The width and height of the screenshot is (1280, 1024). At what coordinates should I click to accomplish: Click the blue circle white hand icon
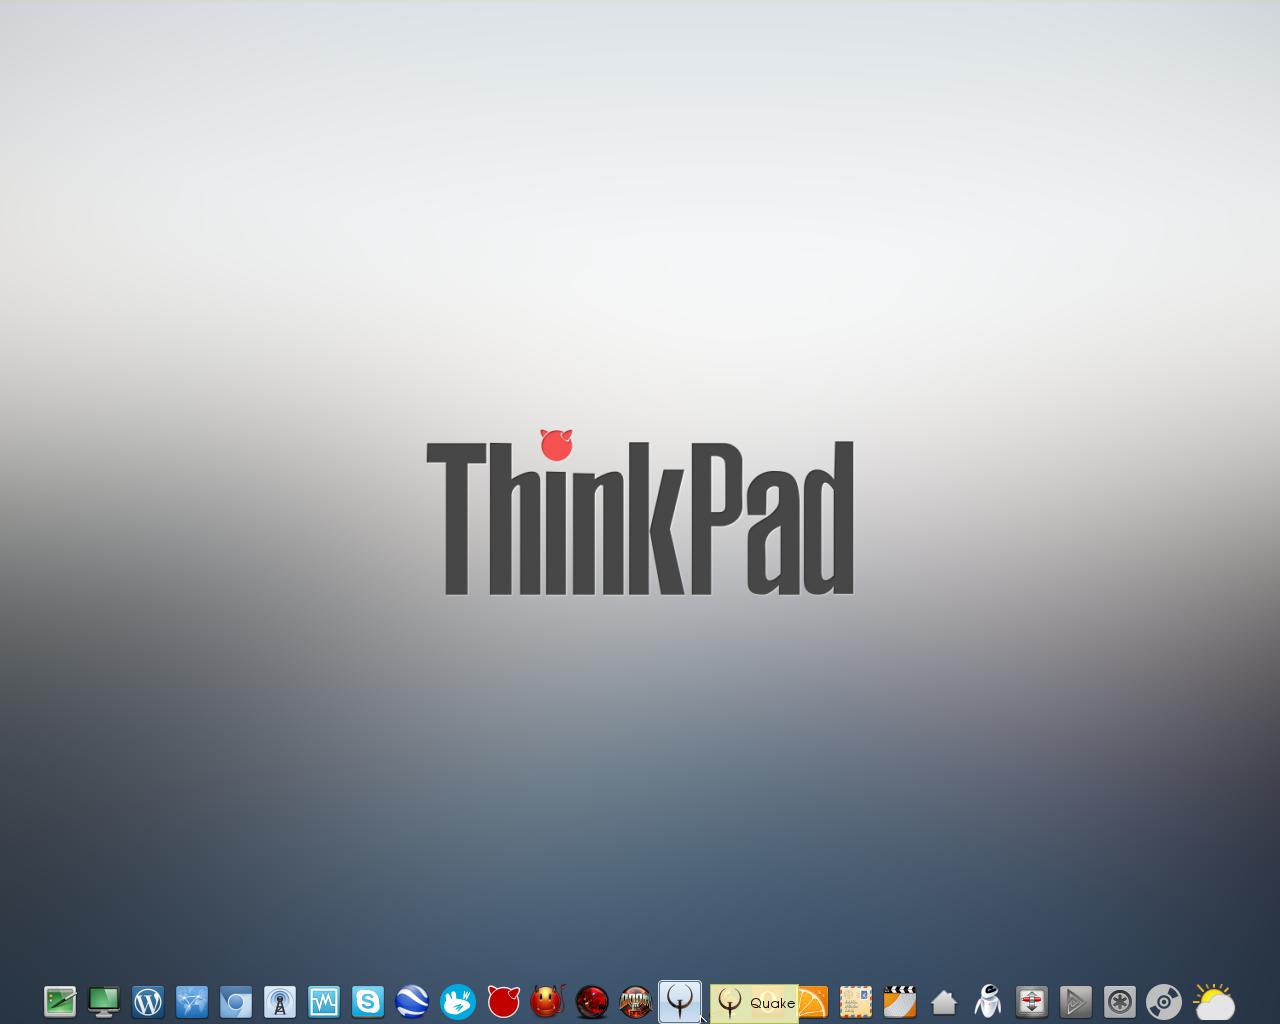457,1001
